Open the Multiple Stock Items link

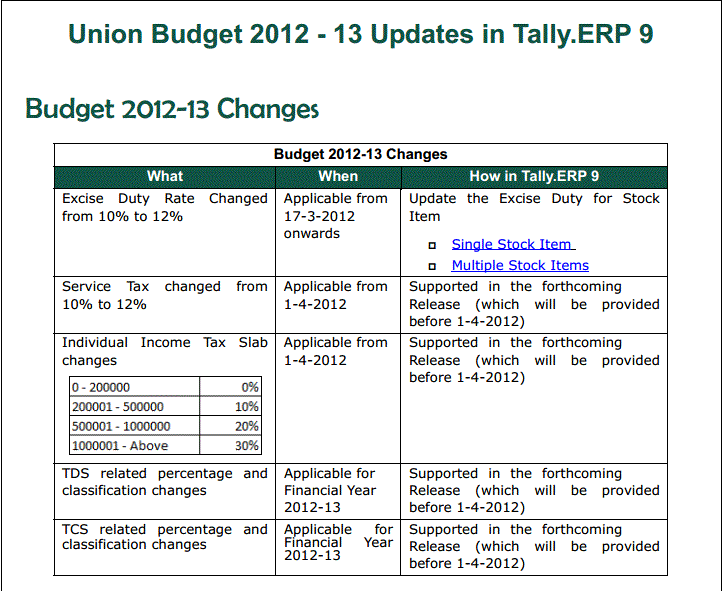(520, 265)
